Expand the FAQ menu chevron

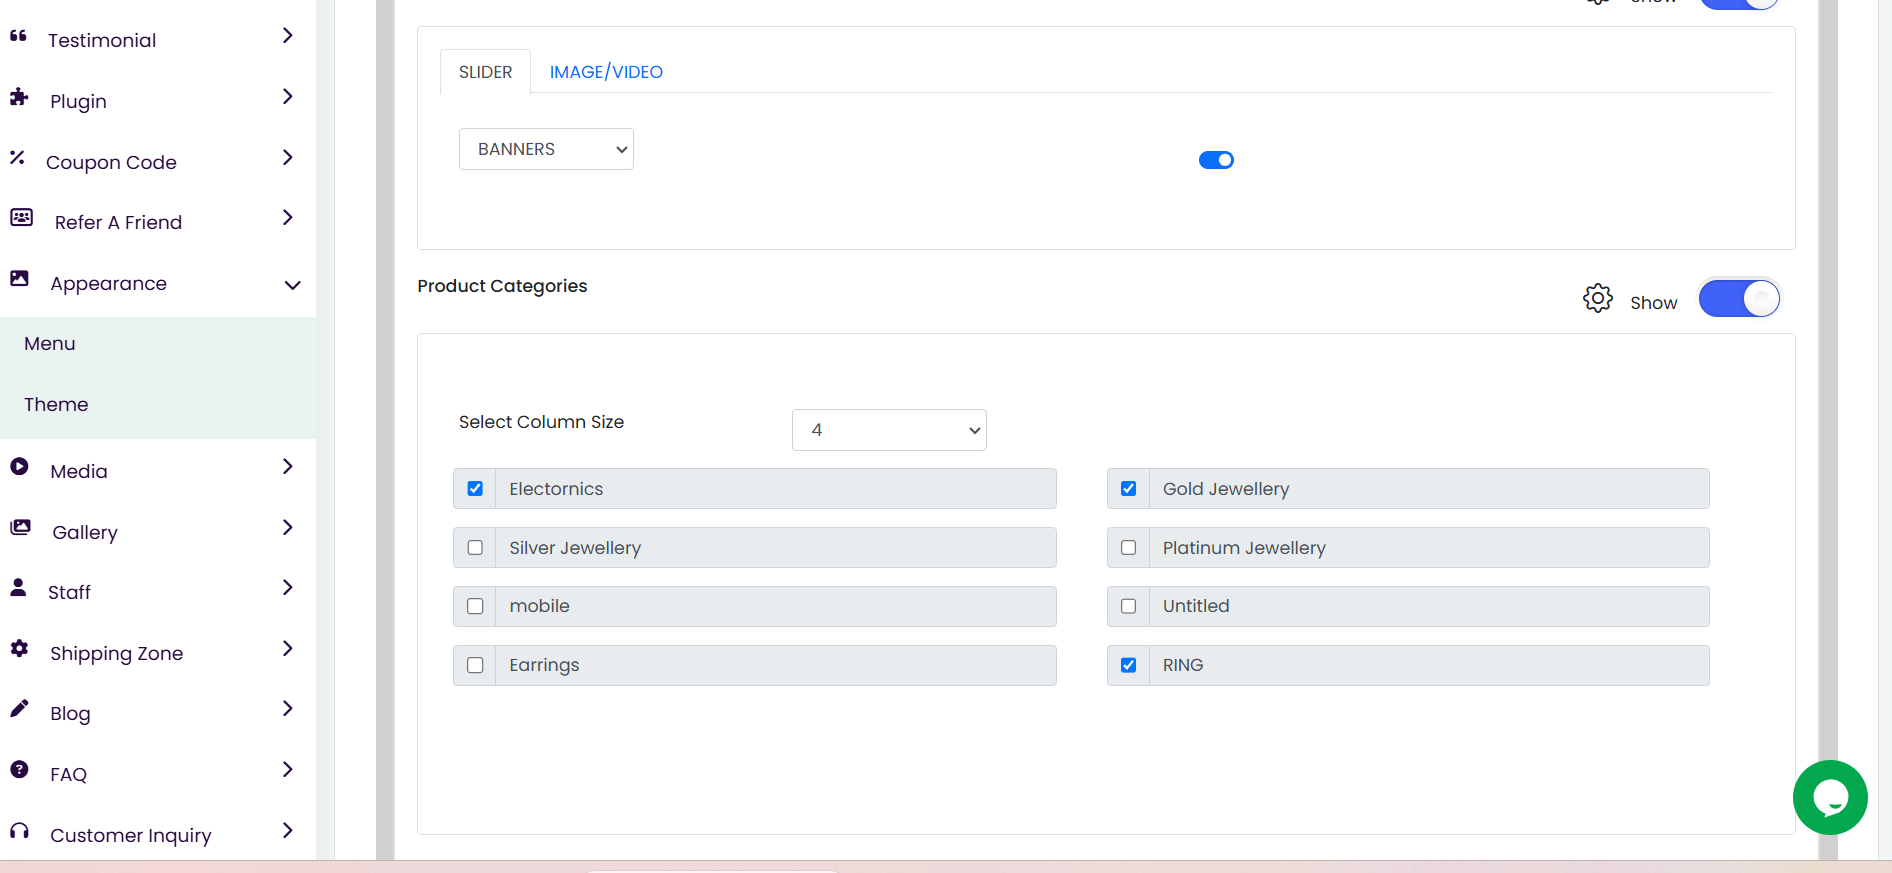(x=288, y=770)
